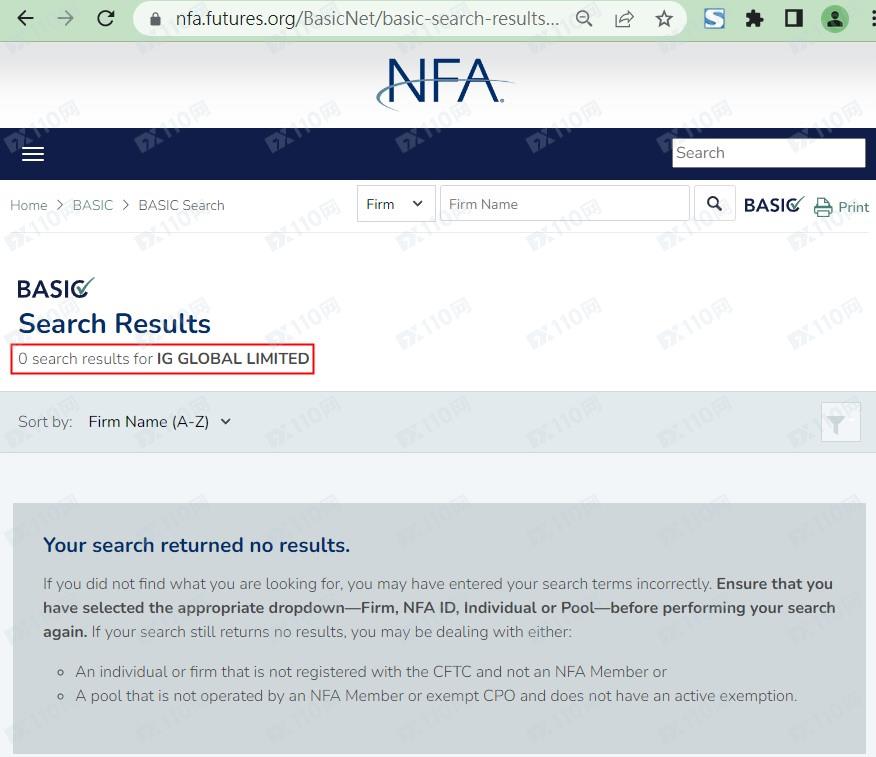This screenshot has width=876, height=757.
Task: Click the NFA logo
Action: tap(445, 83)
